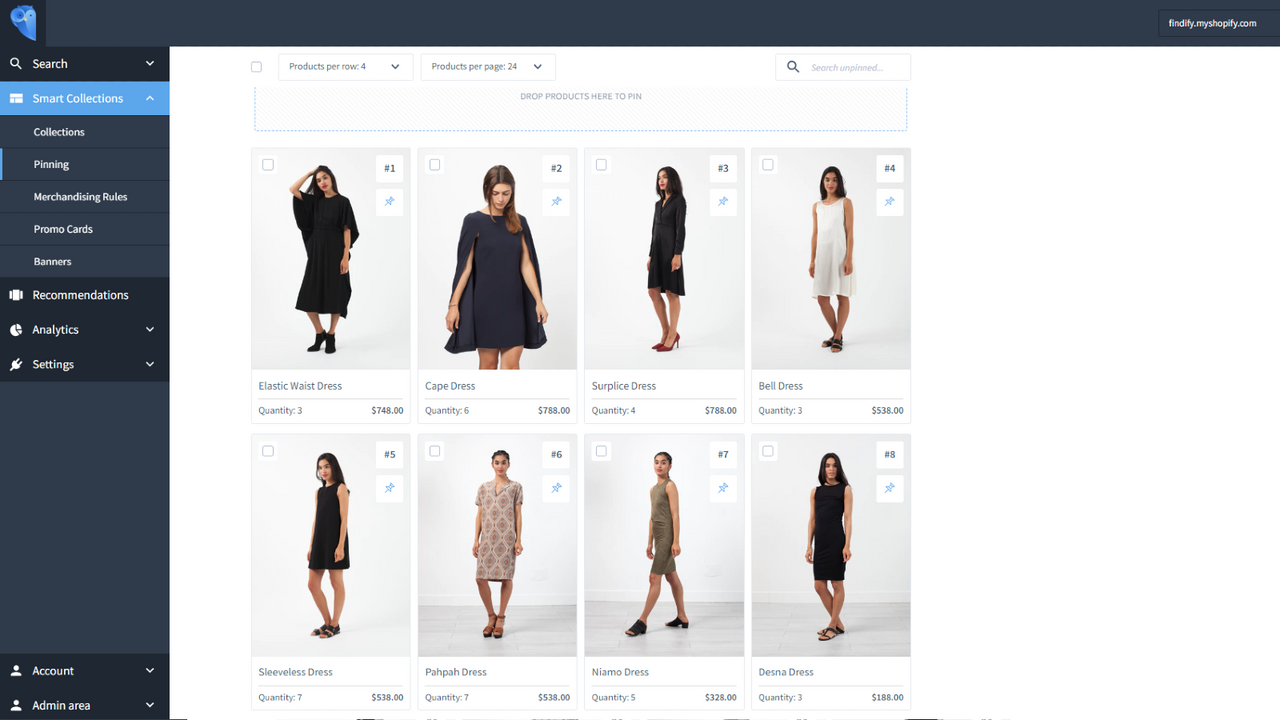Image resolution: width=1280 pixels, height=720 pixels.
Task: Click the Findify logo
Action: pyautogui.click(x=22, y=22)
